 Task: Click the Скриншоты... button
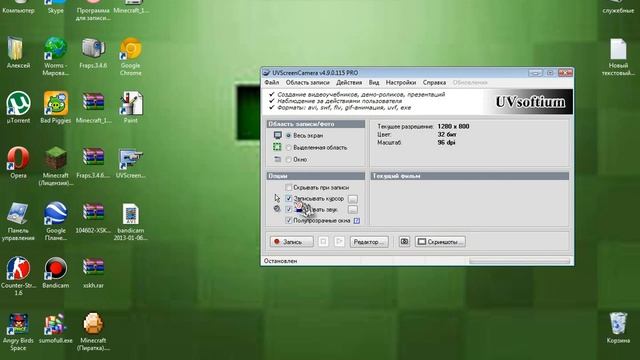click(440, 242)
